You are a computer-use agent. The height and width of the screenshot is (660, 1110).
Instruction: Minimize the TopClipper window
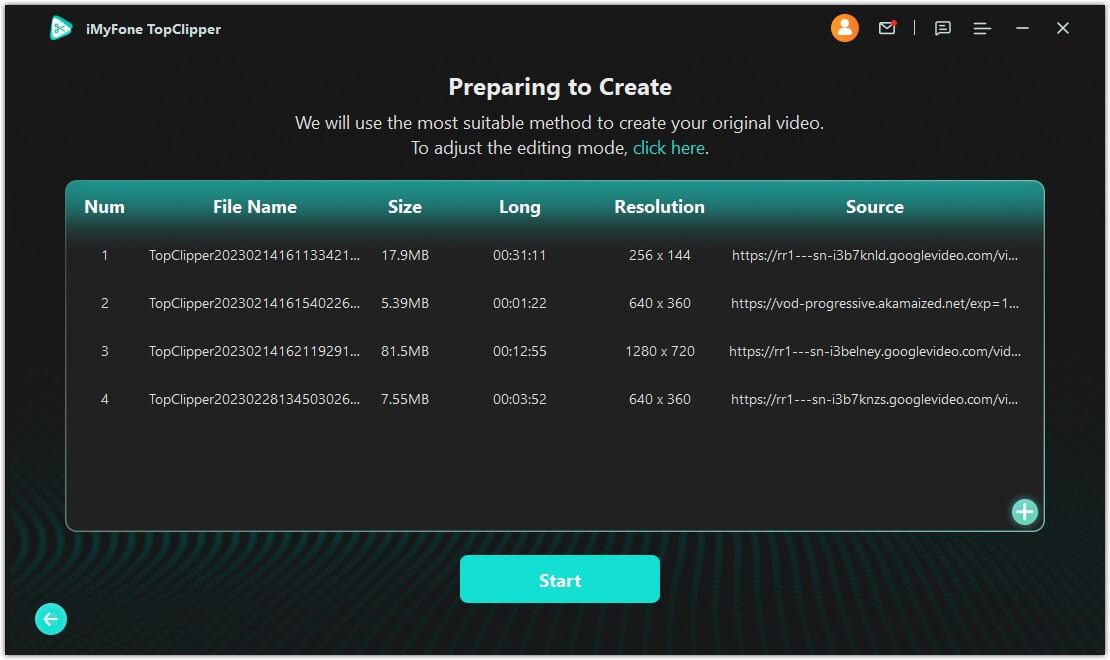[x=1022, y=29]
